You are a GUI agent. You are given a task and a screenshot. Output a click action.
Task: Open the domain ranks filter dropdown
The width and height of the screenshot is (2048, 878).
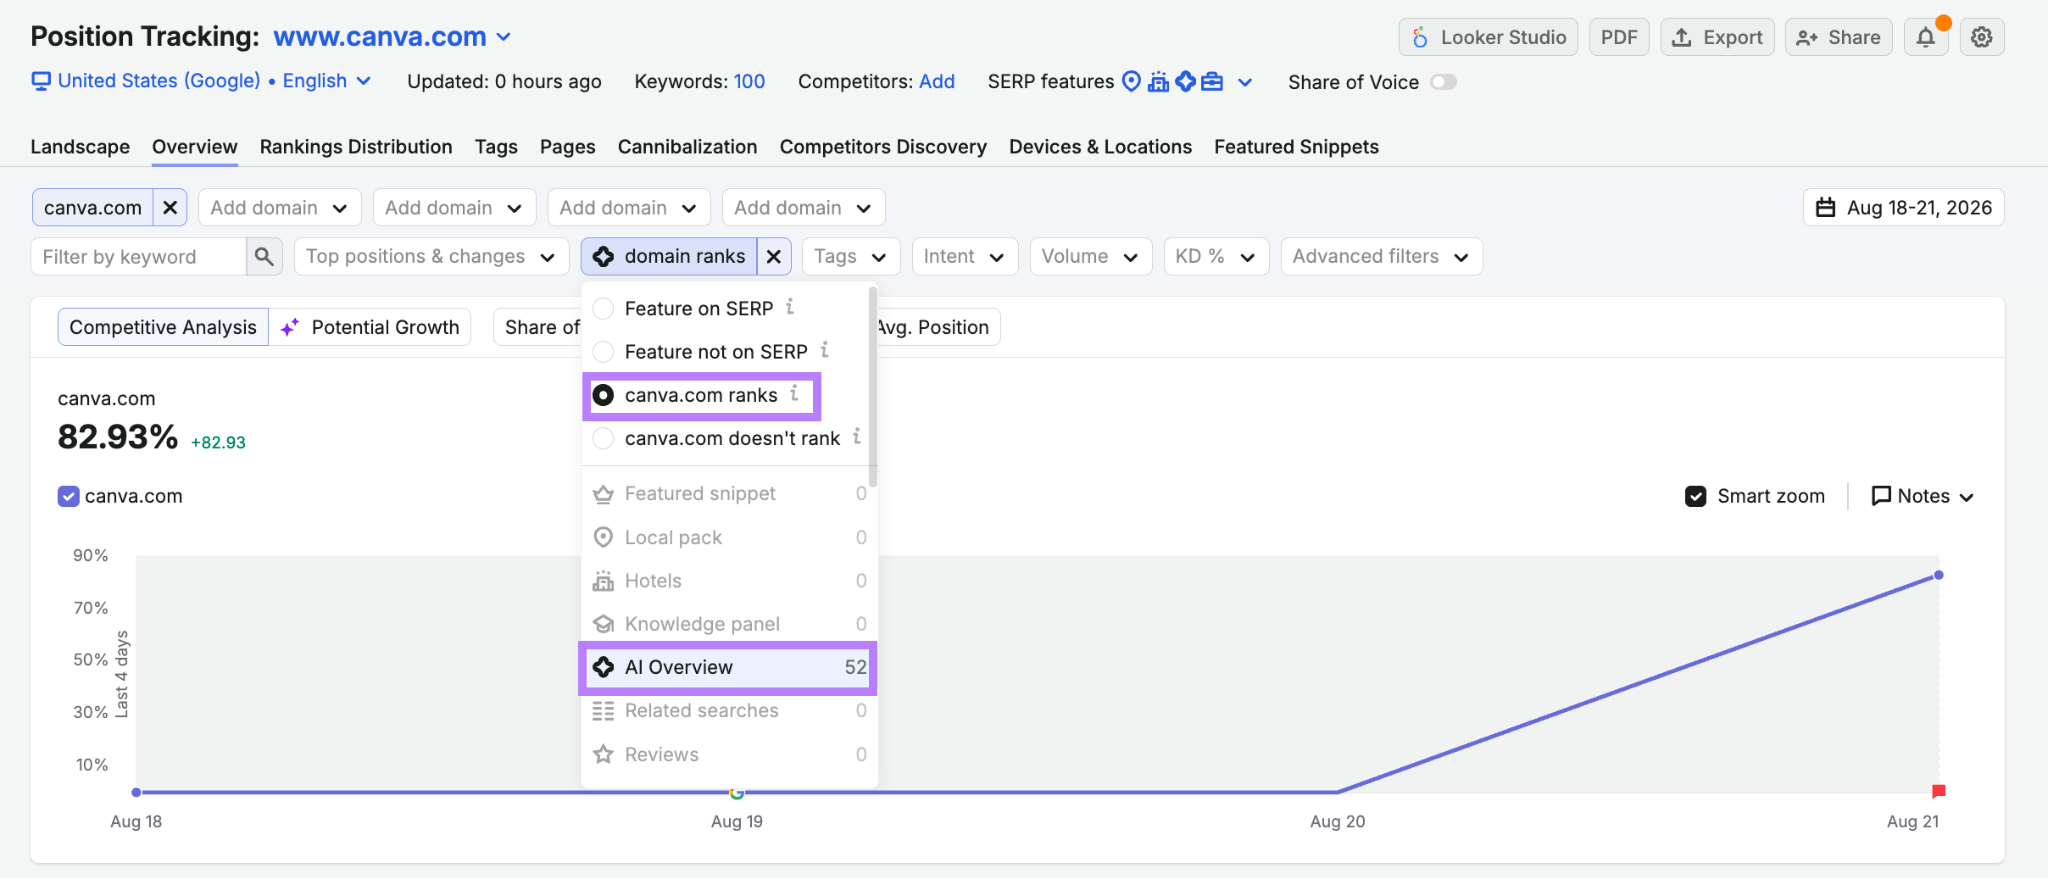pos(669,257)
